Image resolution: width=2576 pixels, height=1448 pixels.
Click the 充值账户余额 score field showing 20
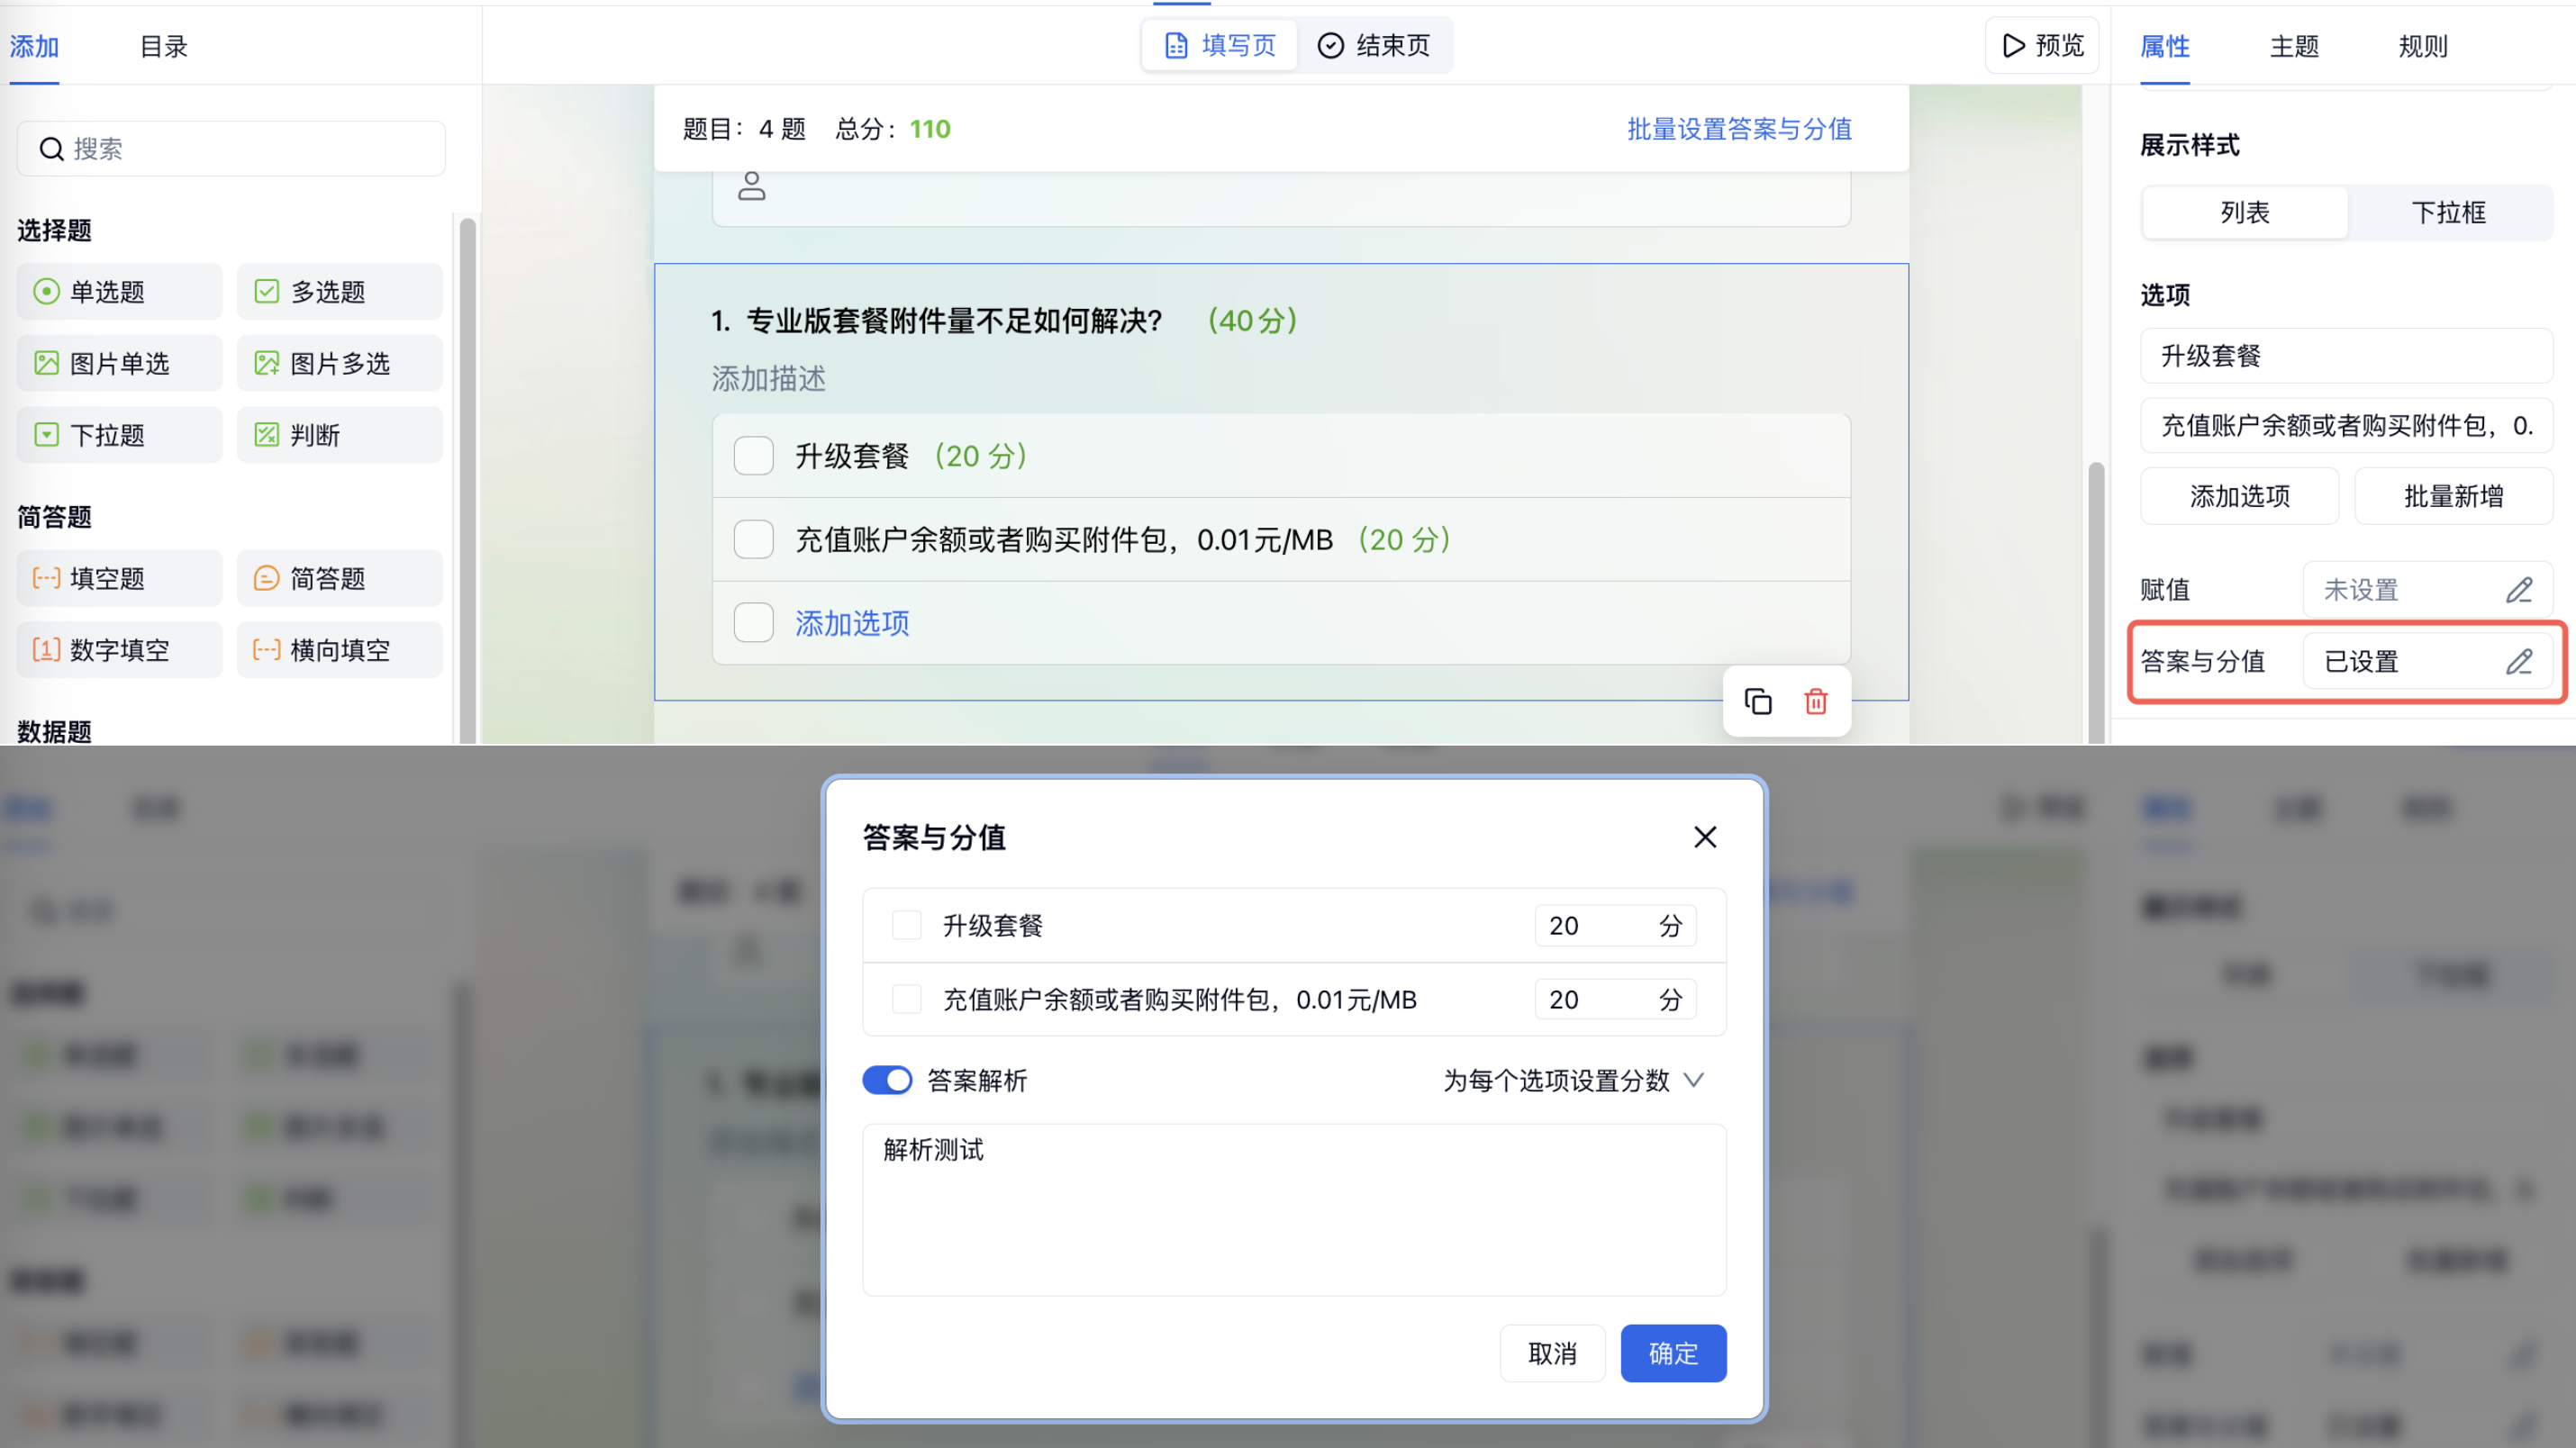pos(1615,999)
